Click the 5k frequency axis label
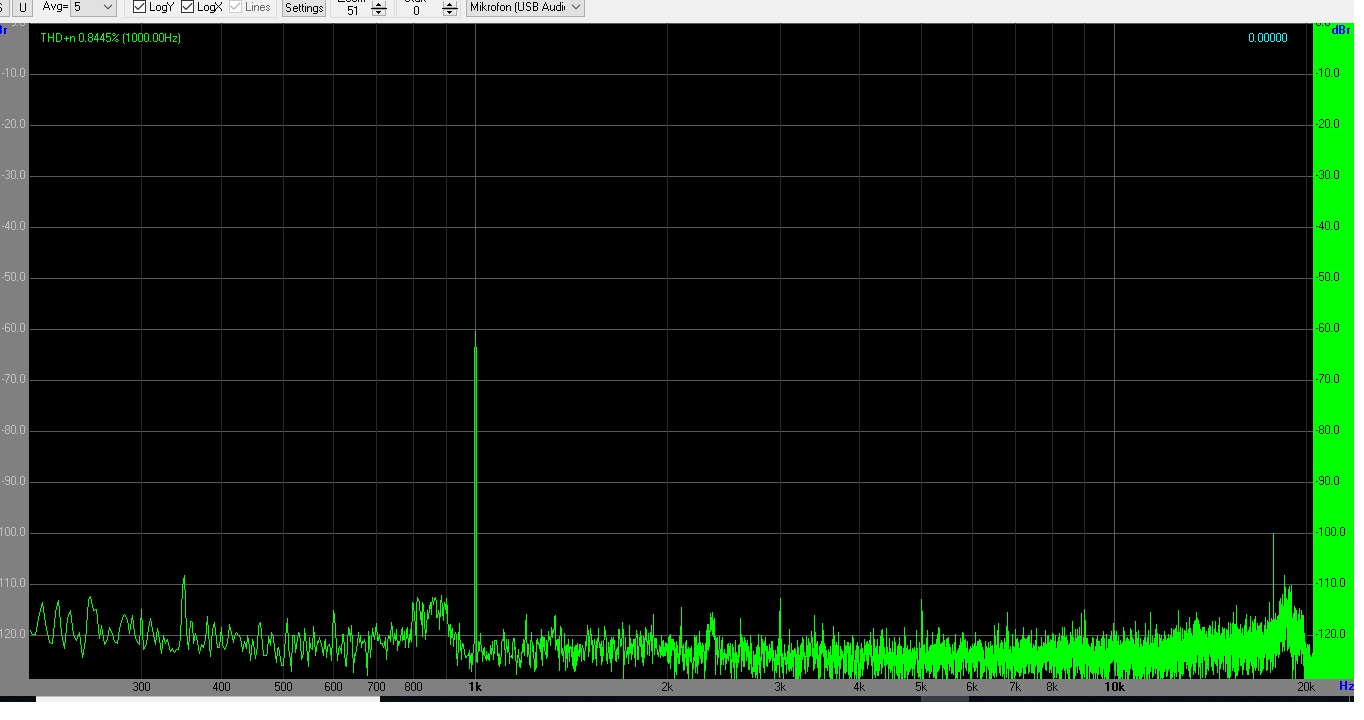The image size is (1364, 720). coord(921,687)
